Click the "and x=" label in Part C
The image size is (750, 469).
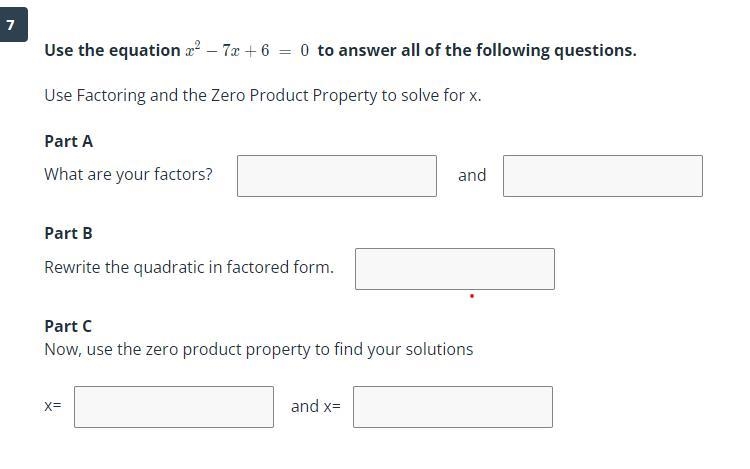[x=316, y=406]
